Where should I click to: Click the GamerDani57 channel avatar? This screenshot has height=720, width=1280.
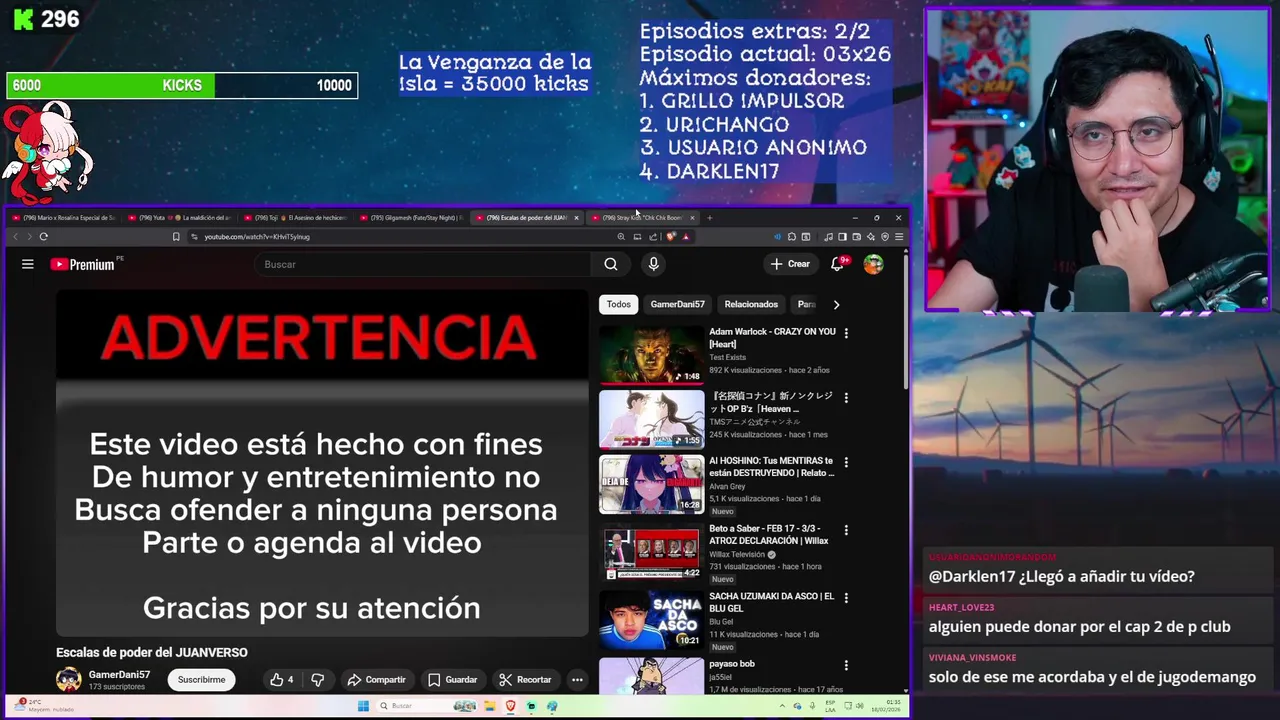click(68, 680)
